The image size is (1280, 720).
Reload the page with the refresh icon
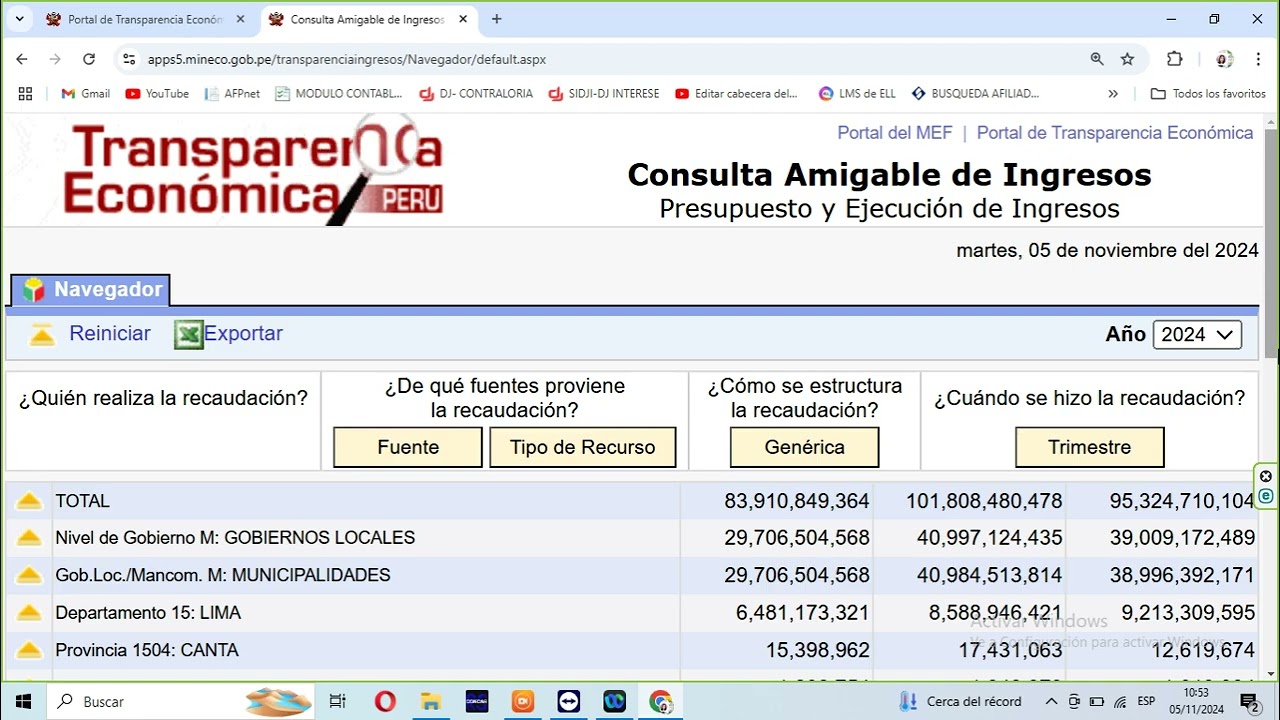[89, 59]
